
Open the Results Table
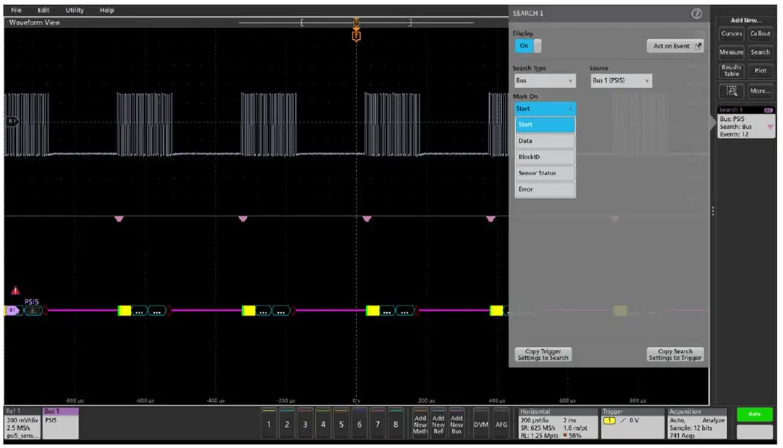pos(732,70)
